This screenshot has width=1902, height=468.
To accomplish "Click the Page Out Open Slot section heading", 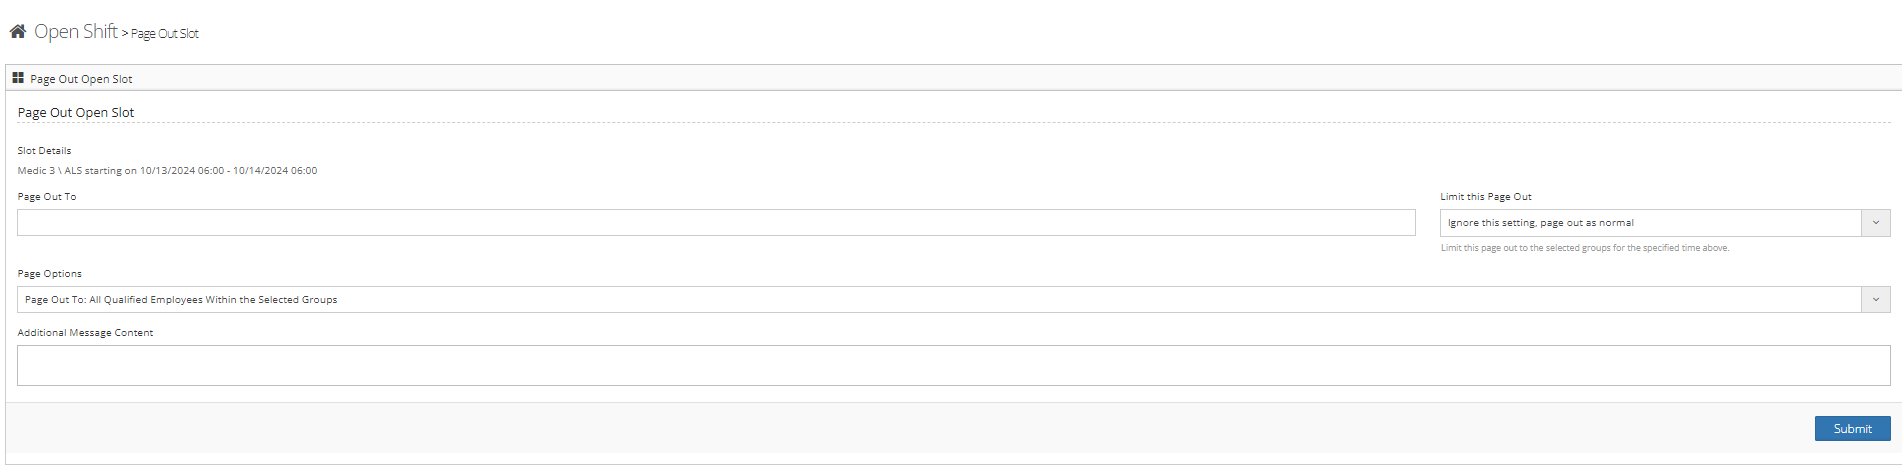I will 76,113.
